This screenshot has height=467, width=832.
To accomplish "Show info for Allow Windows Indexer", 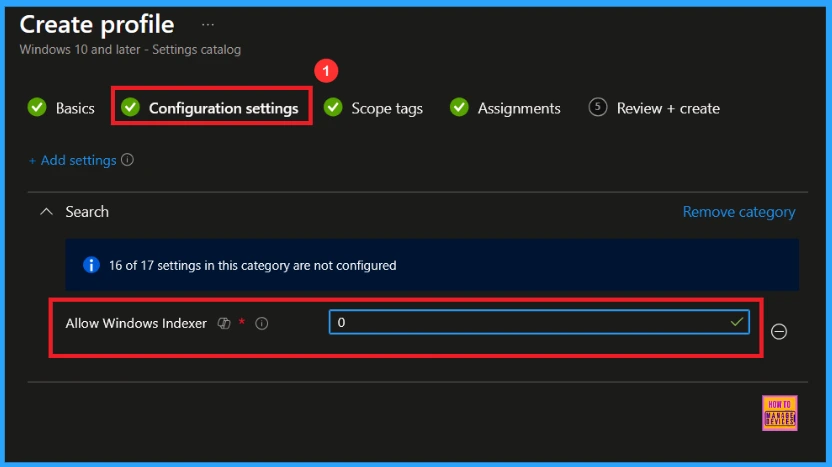I will pyautogui.click(x=262, y=323).
